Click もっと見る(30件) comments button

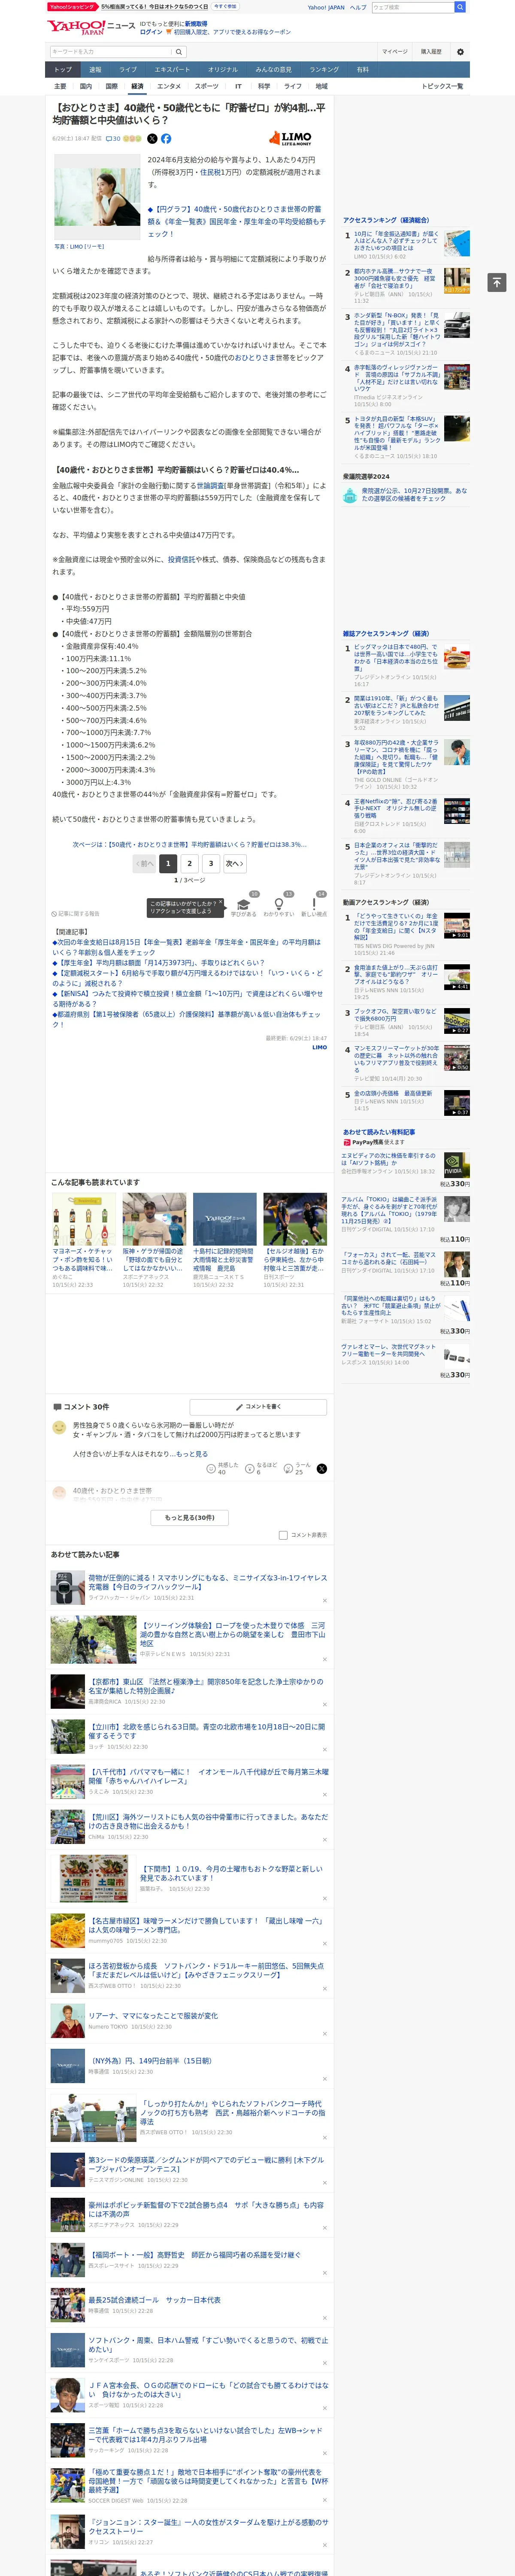pyautogui.click(x=190, y=1518)
